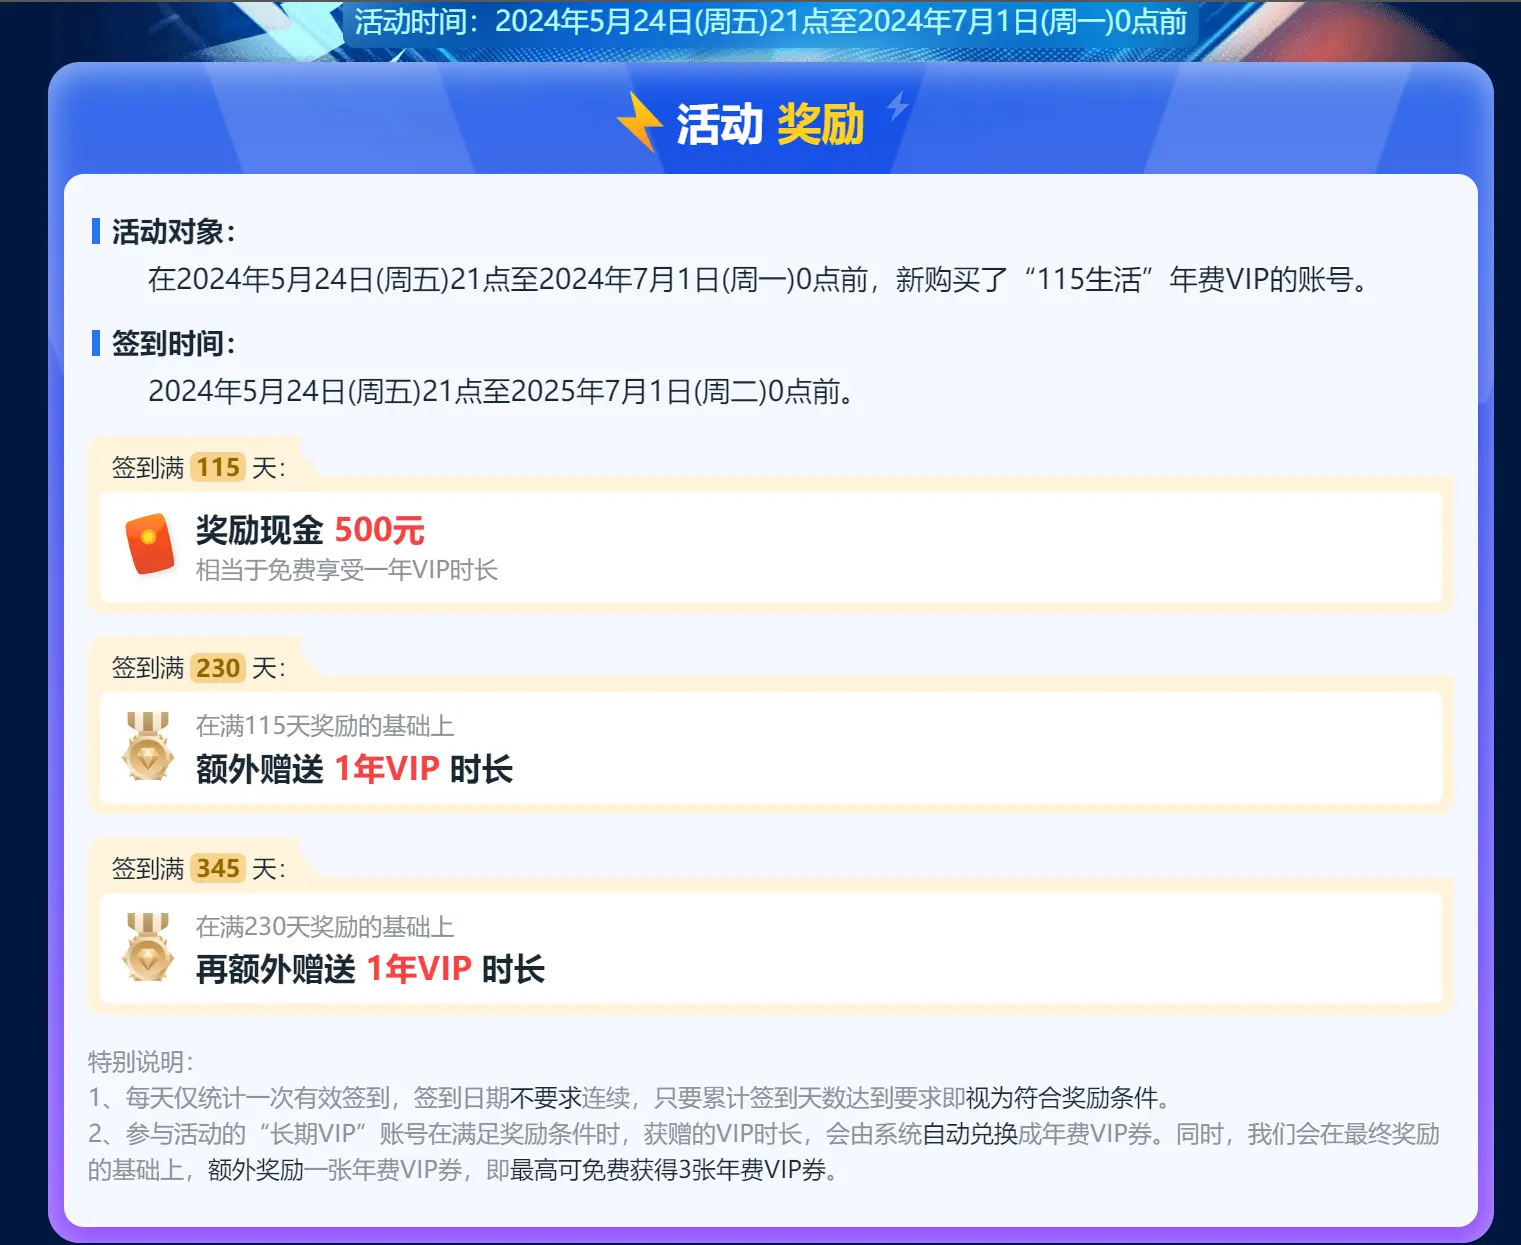Click the 特别说明 label
This screenshot has width=1521, height=1245.
[x=141, y=1062]
